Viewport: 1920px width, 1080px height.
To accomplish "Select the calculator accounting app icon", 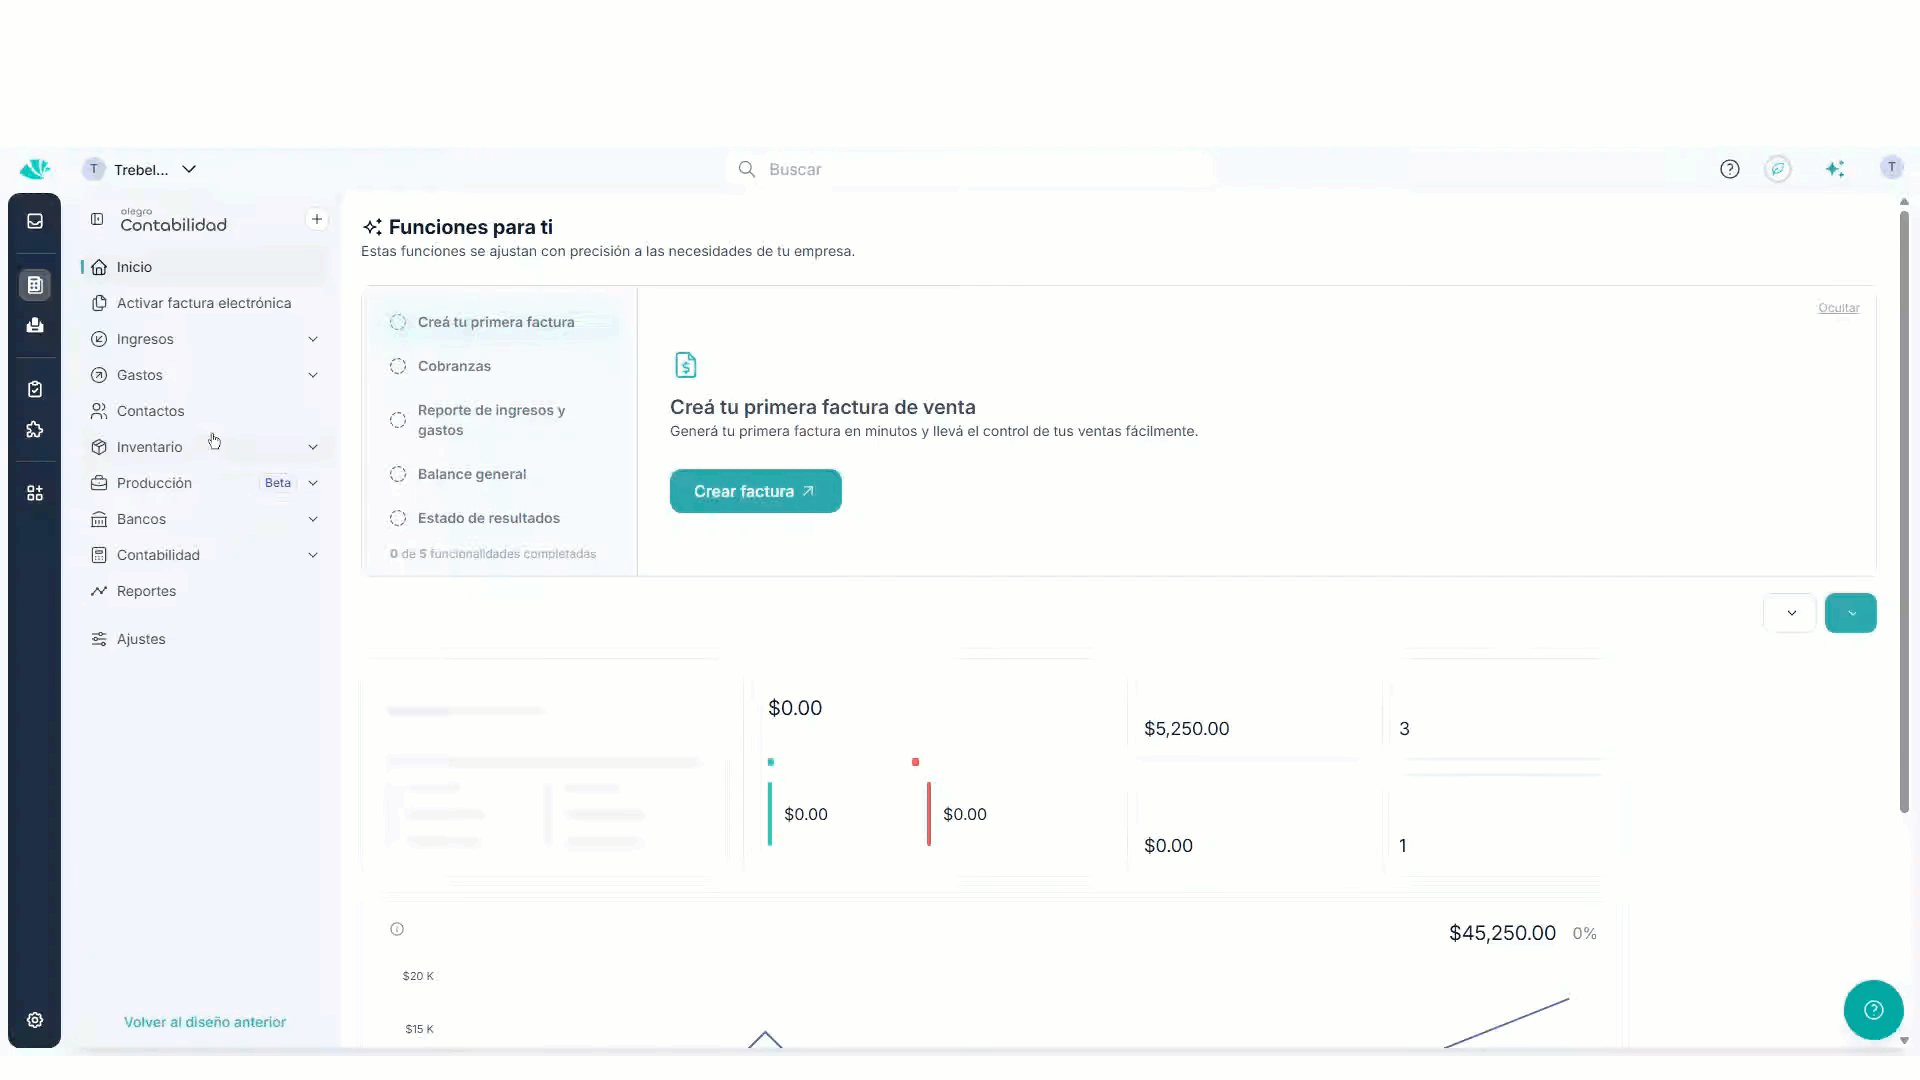I will [x=35, y=285].
